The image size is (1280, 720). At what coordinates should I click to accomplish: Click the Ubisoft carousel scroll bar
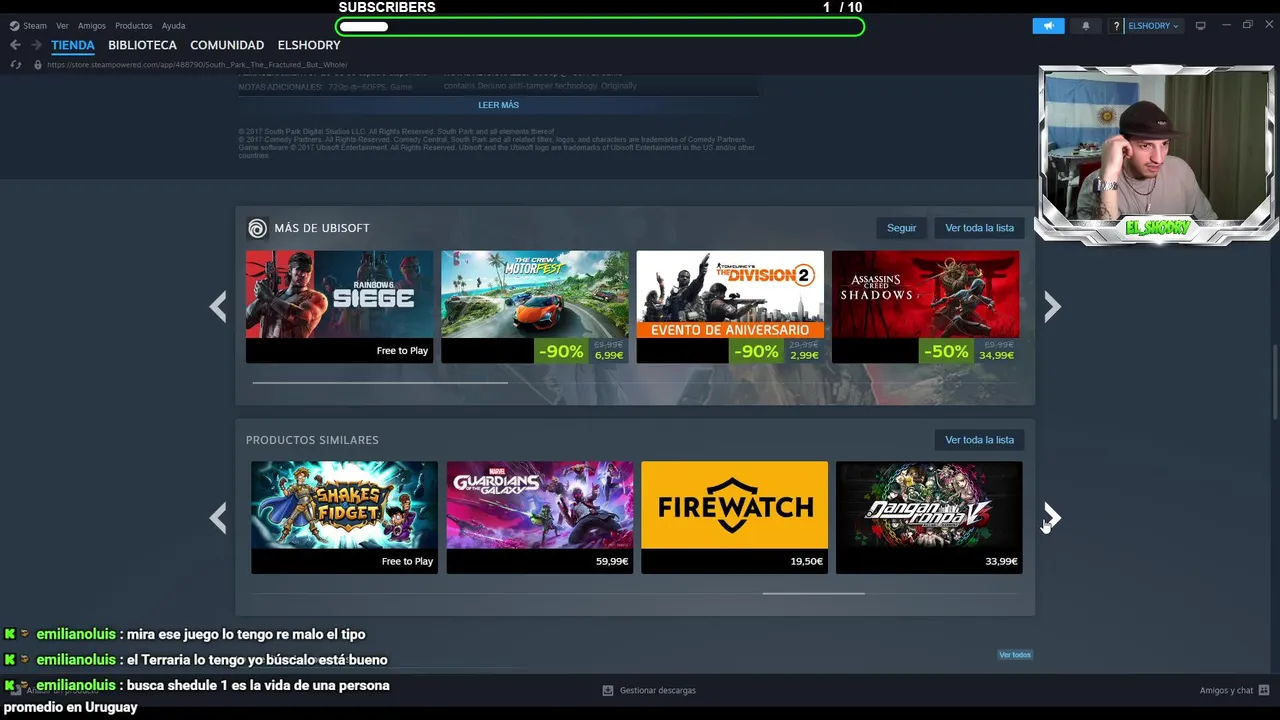380,382
